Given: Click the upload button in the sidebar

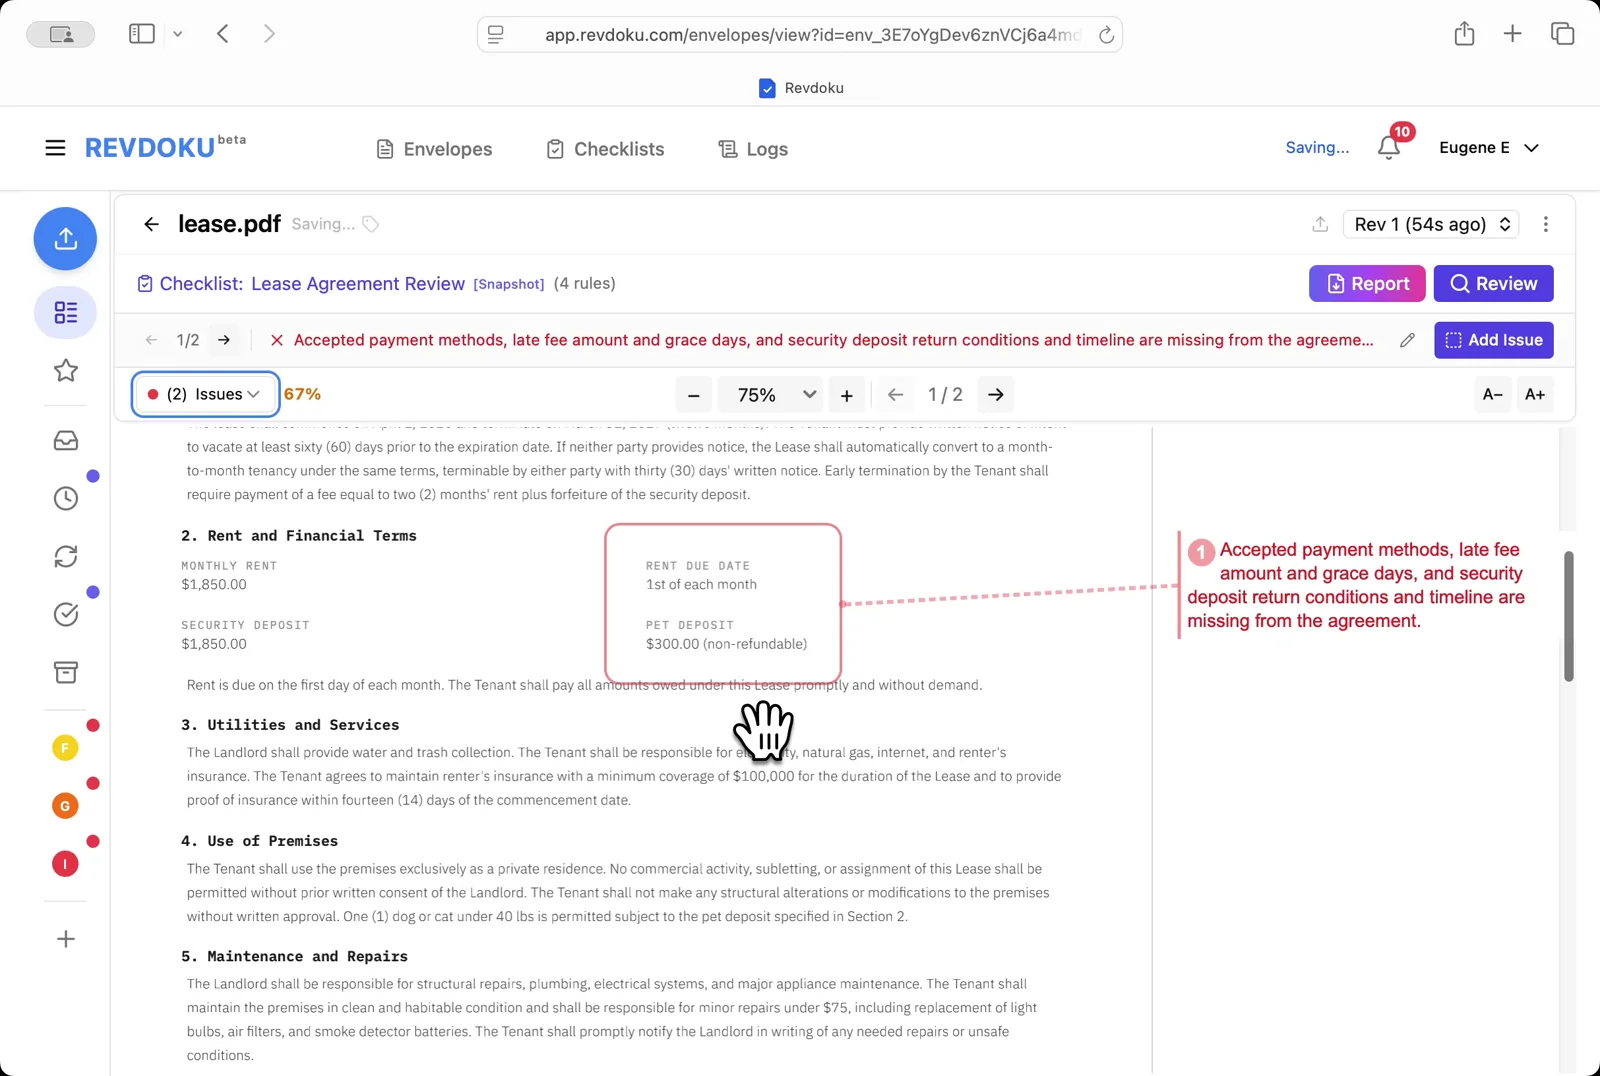Looking at the screenshot, I should point(65,239).
